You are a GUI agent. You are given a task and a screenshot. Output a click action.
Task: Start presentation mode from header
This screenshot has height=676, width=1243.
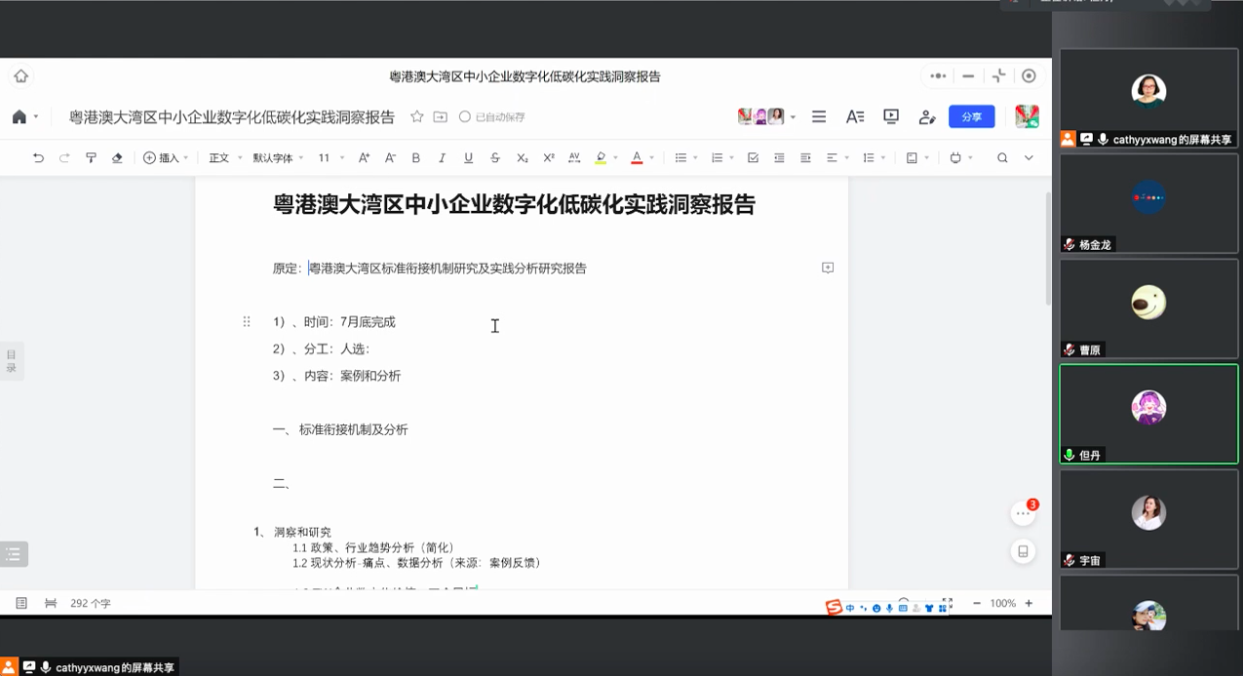click(891, 117)
